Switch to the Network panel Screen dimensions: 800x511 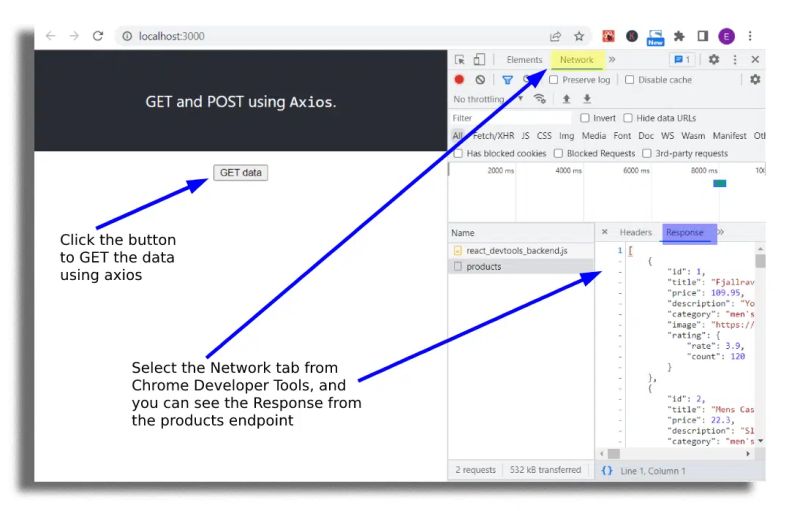[577, 60]
